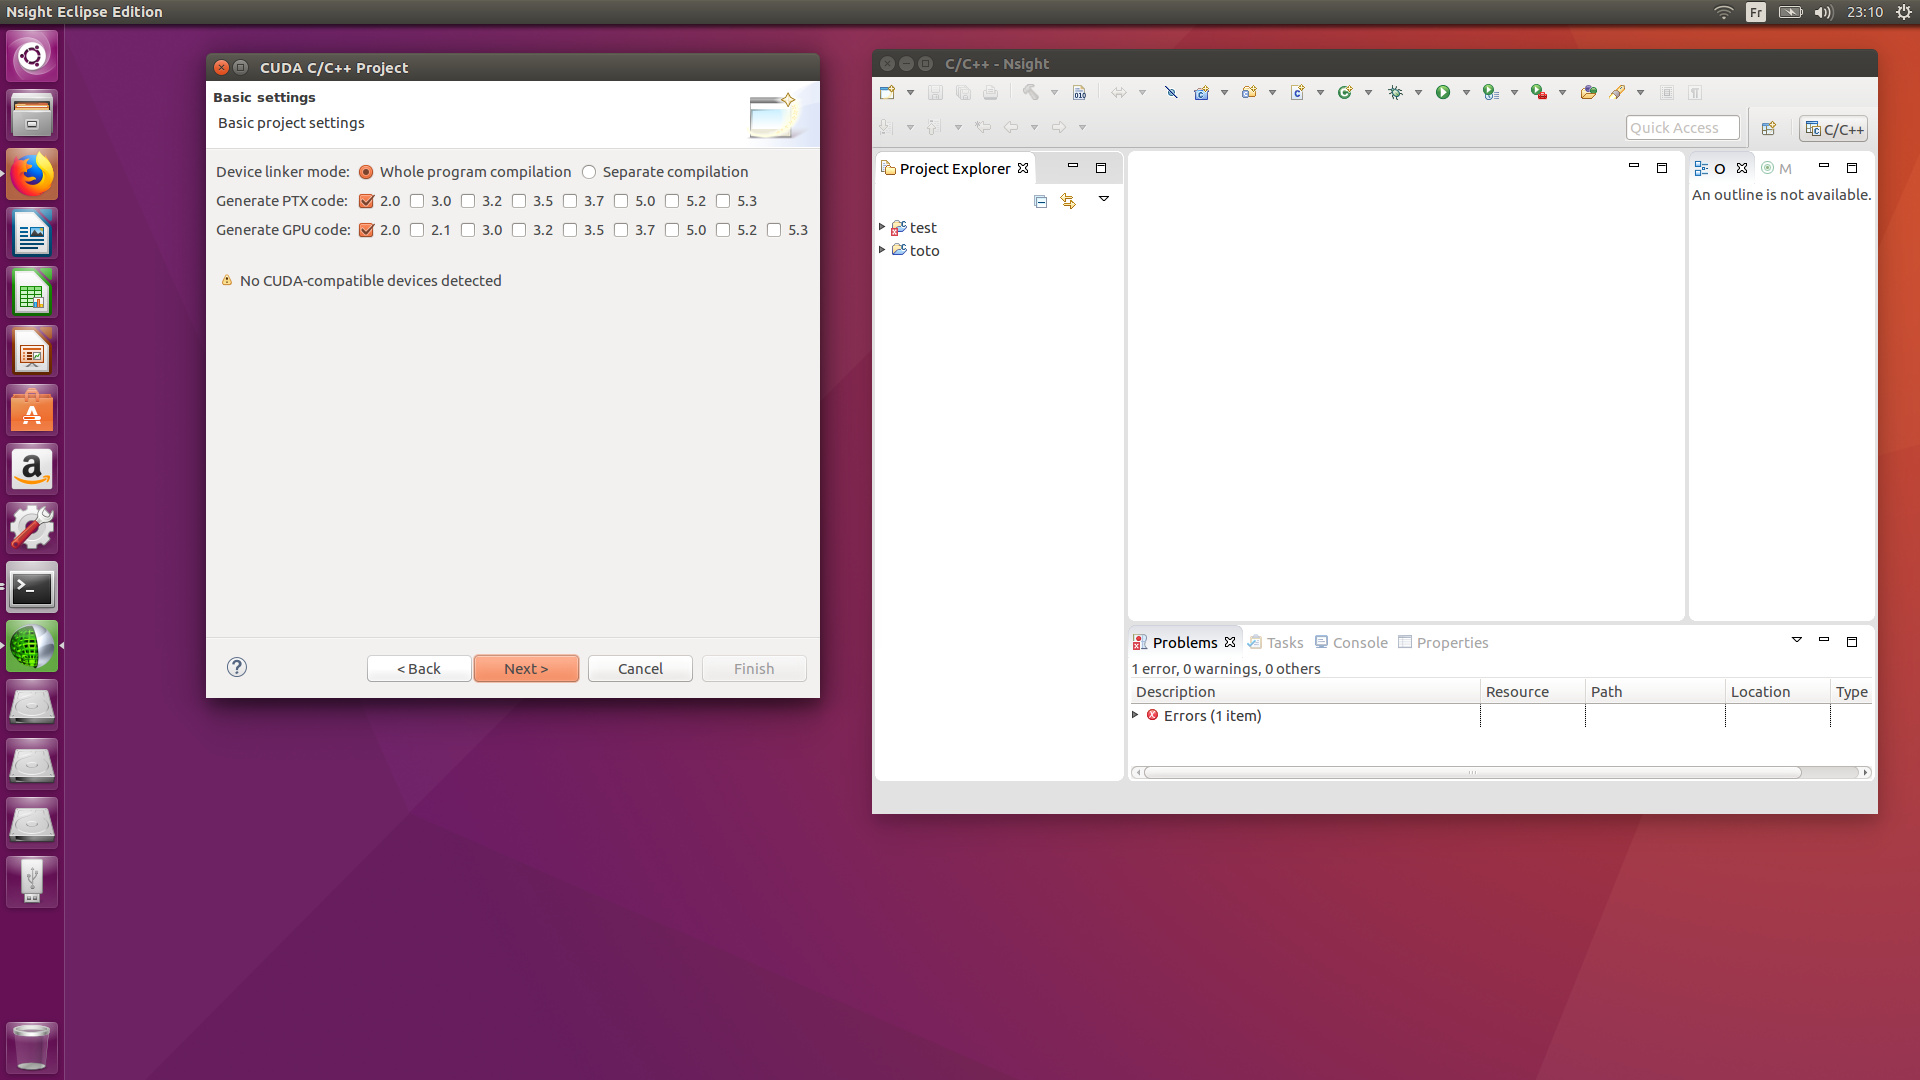Click the Quick Access search field
Screen dimensions: 1920x1080
[x=1682, y=128]
